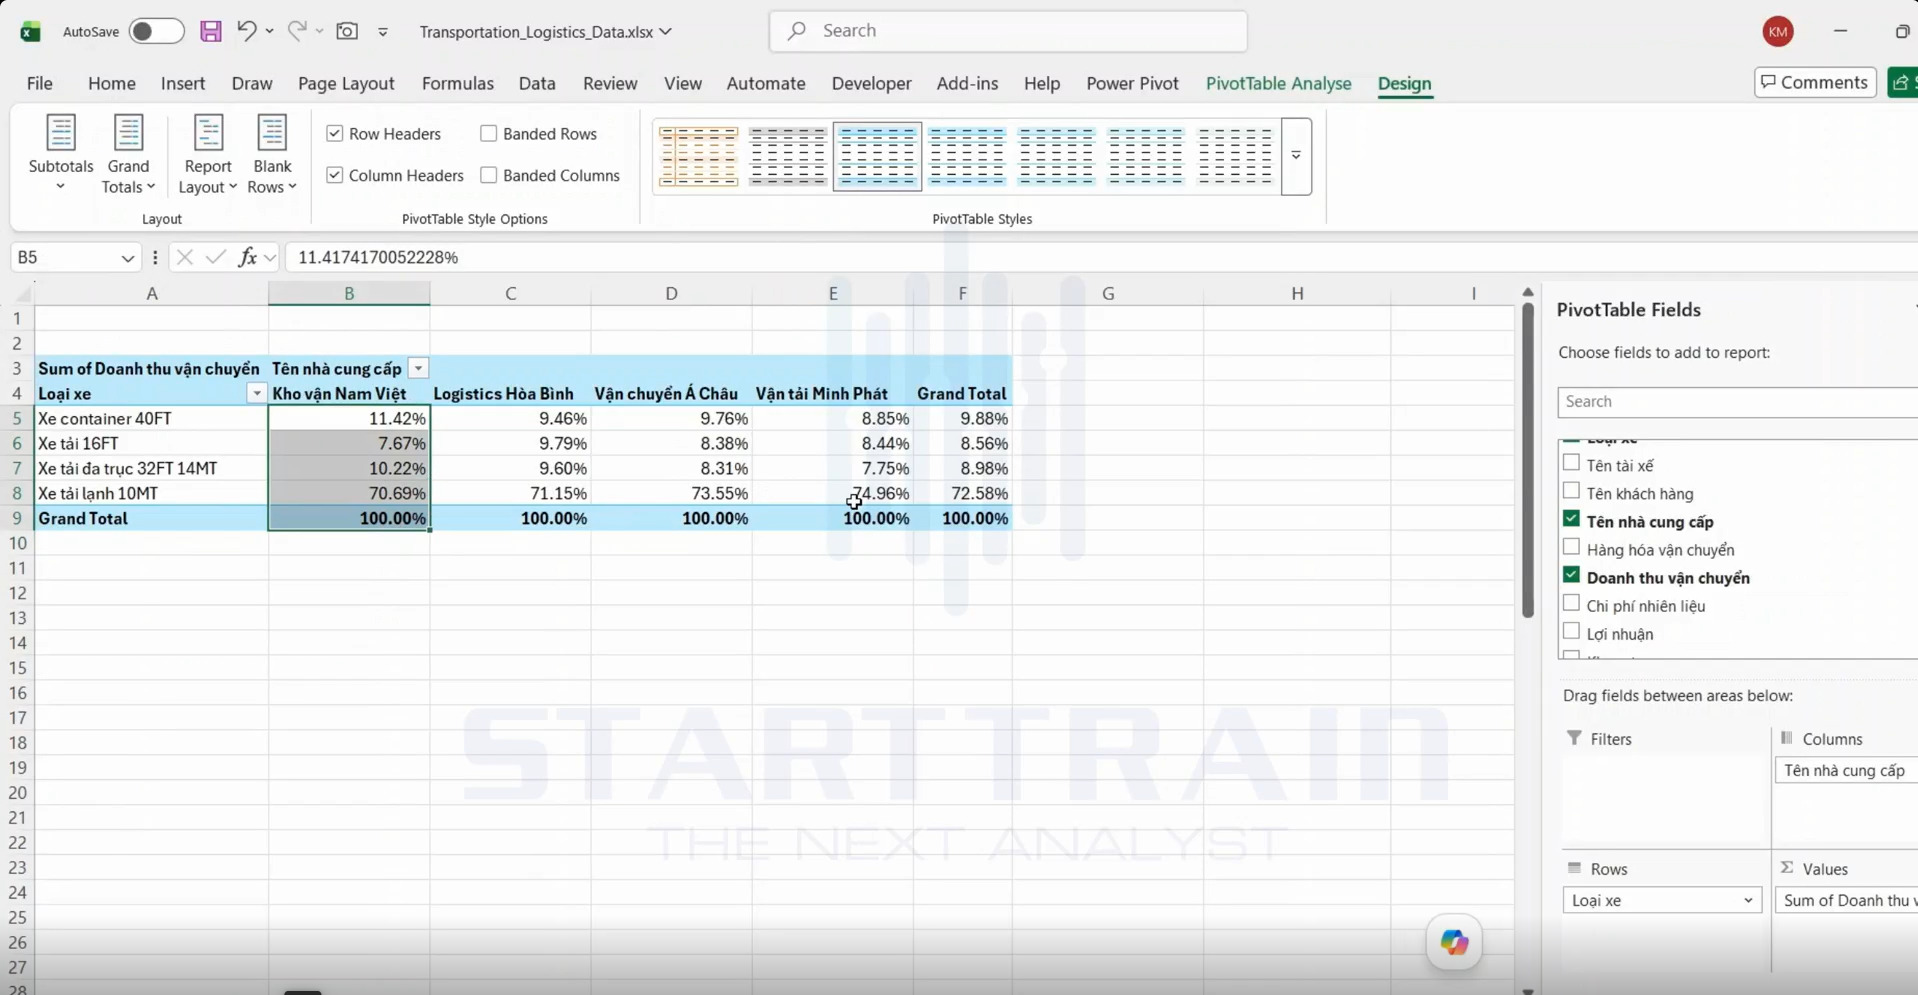The height and width of the screenshot is (995, 1918).
Task: Open the Loại xe dropdown in Rows area
Action: pyautogui.click(x=1748, y=900)
